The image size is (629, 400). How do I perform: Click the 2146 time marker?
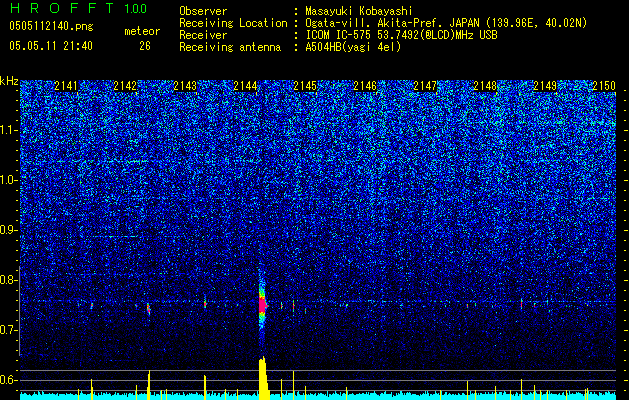pos(365,86)
